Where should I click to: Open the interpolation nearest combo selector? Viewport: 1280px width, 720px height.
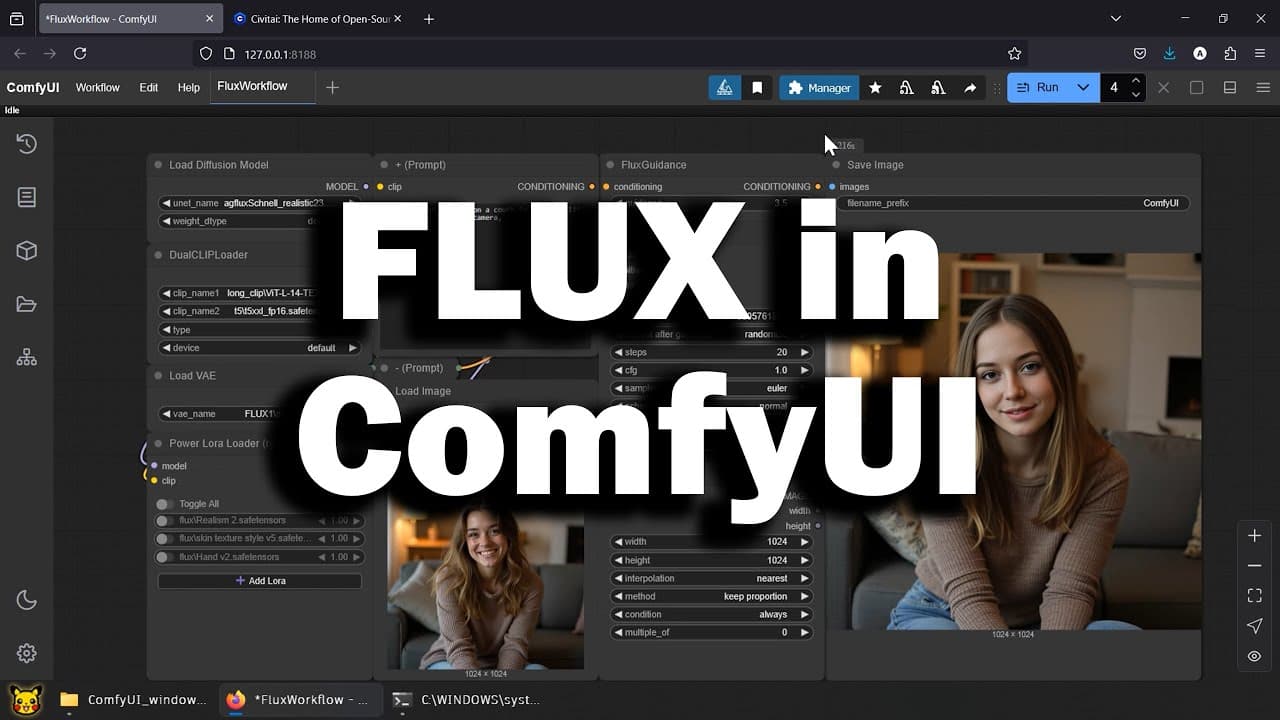point(711,578)
